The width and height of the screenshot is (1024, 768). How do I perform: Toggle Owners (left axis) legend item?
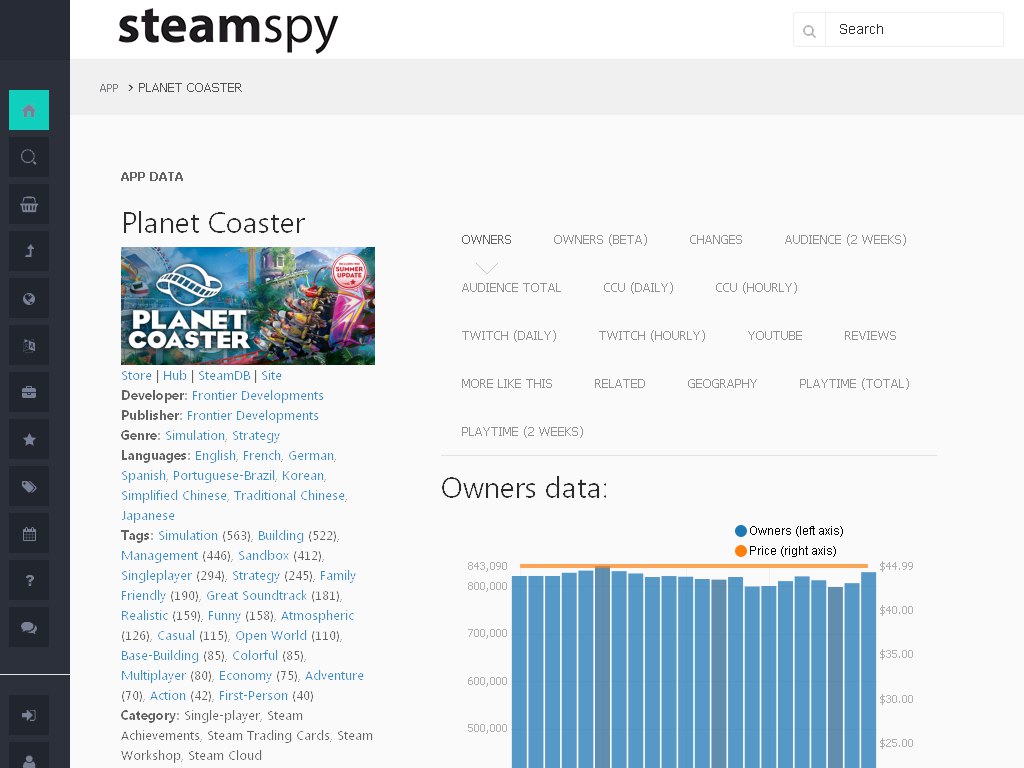coord(789,531)
